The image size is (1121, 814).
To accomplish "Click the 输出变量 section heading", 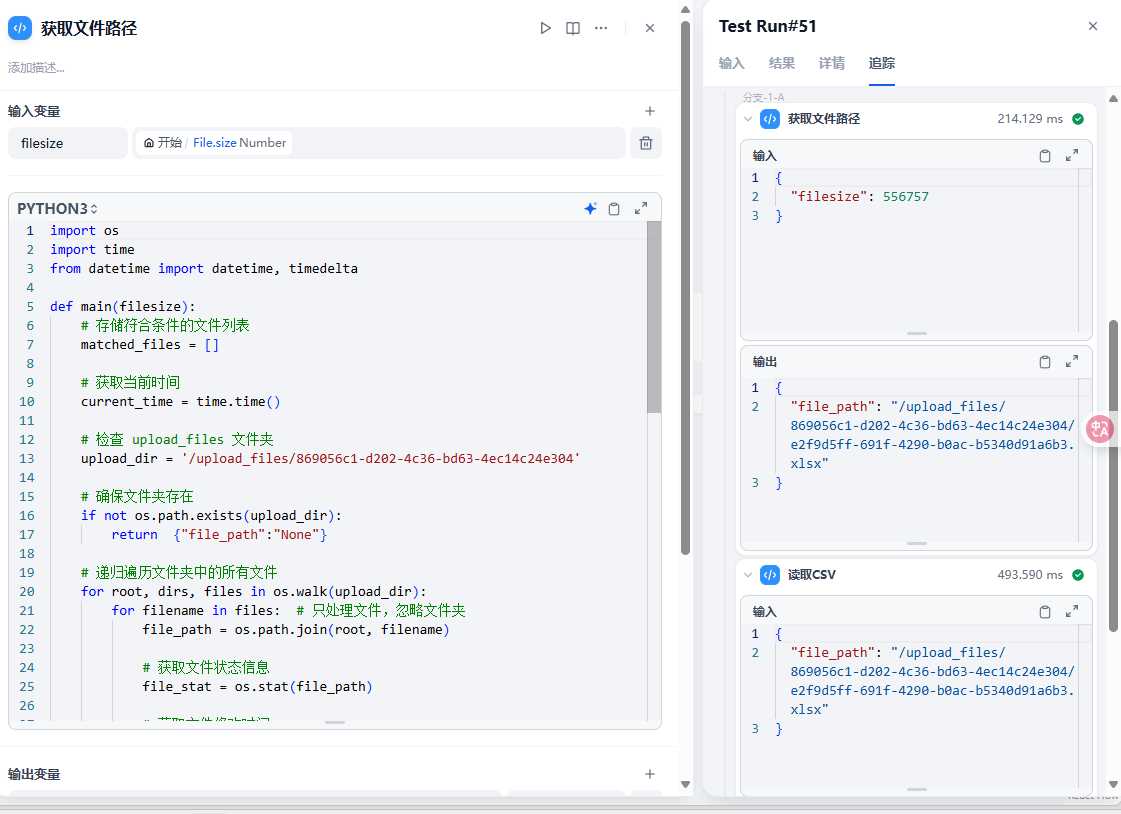I will point(34,774).
